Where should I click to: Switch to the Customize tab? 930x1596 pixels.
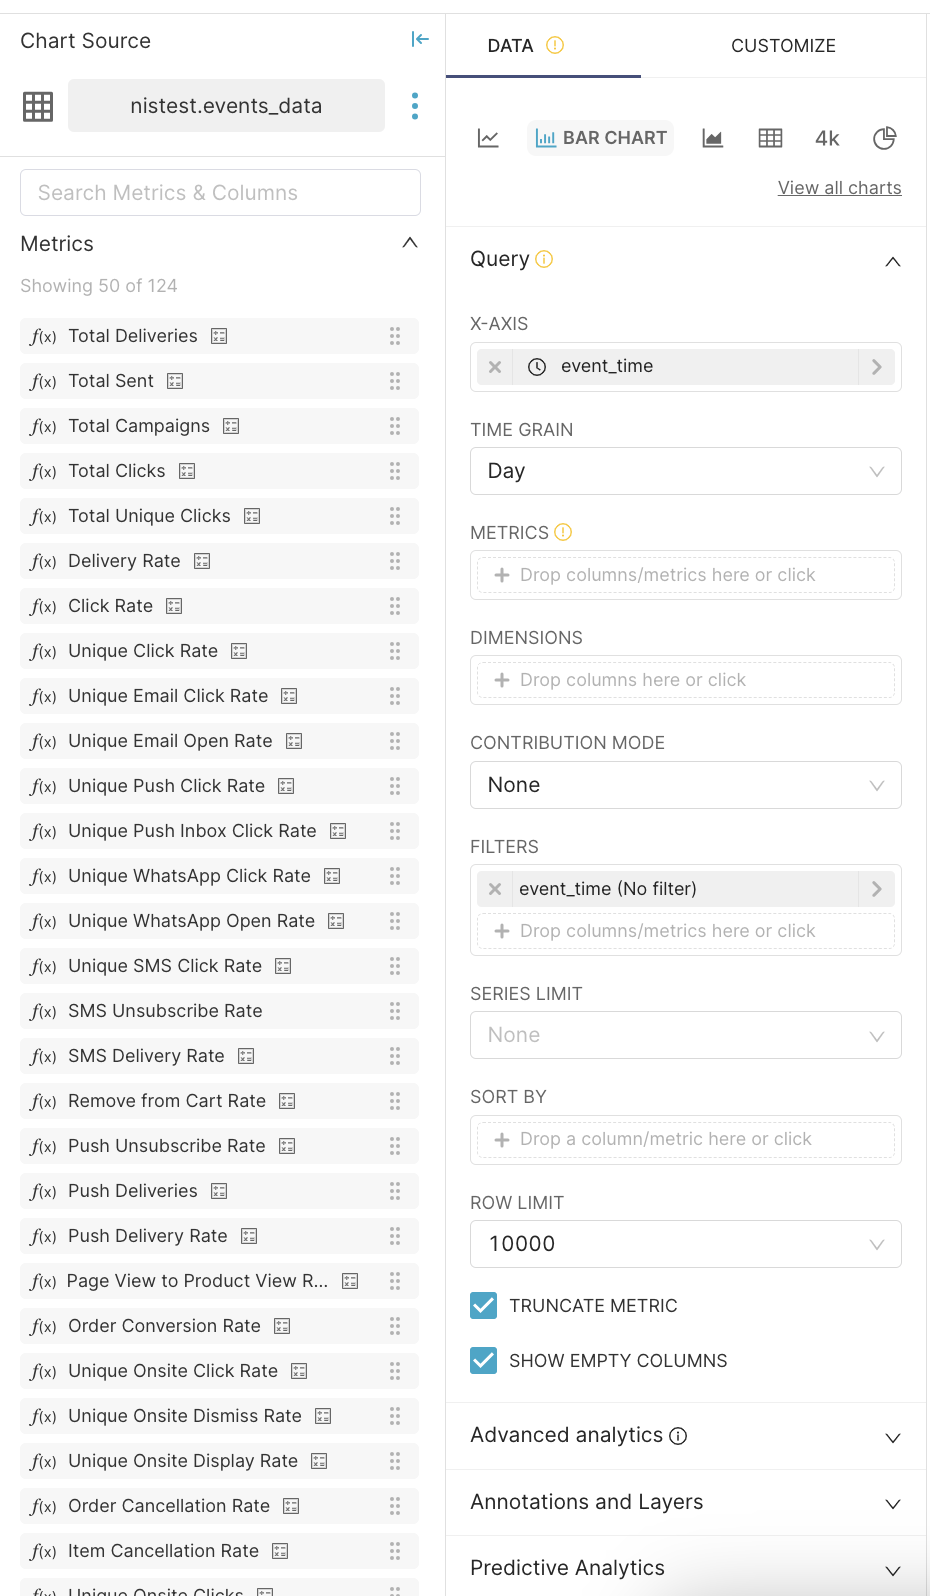783,46
